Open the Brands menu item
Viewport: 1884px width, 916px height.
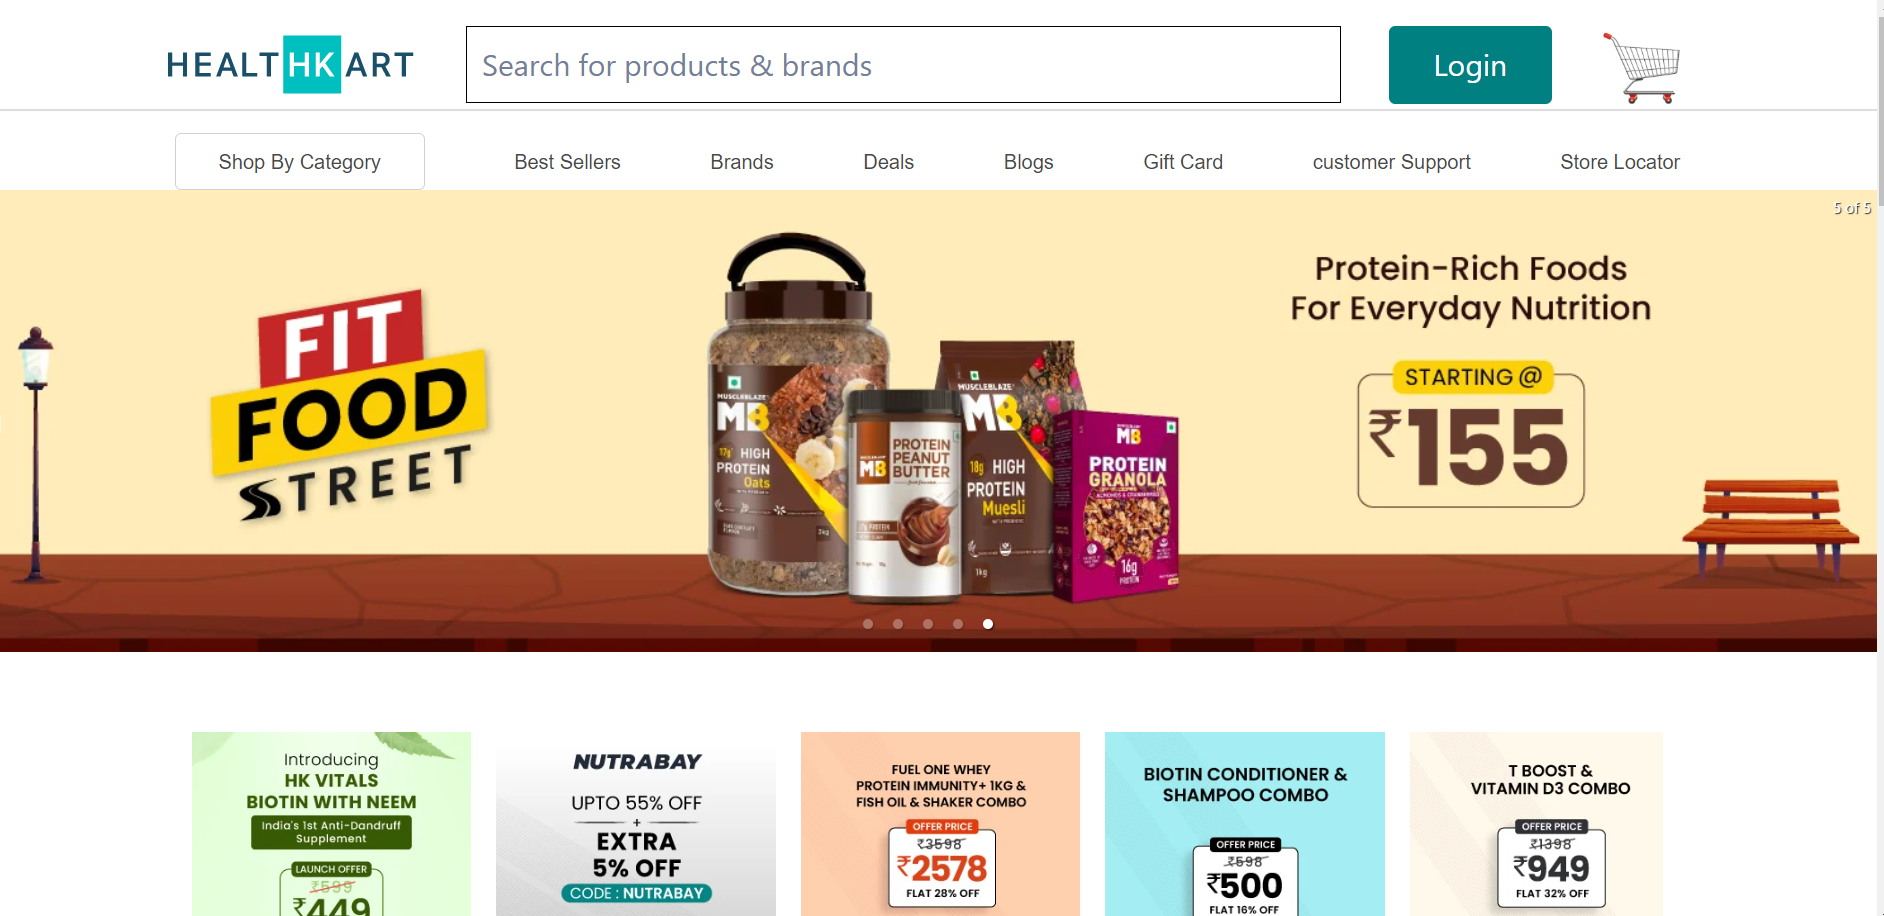click(x=742, y=162)
